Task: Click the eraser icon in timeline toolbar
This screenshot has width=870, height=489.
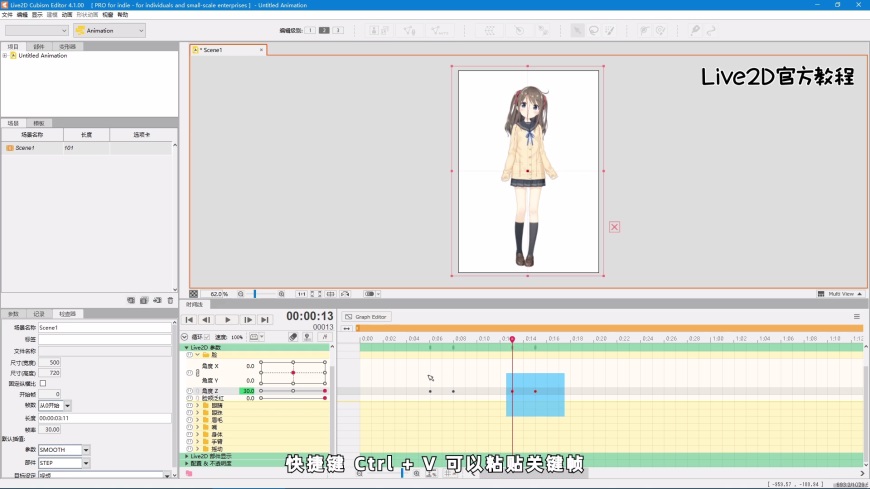Action: [x=293, y=337]
